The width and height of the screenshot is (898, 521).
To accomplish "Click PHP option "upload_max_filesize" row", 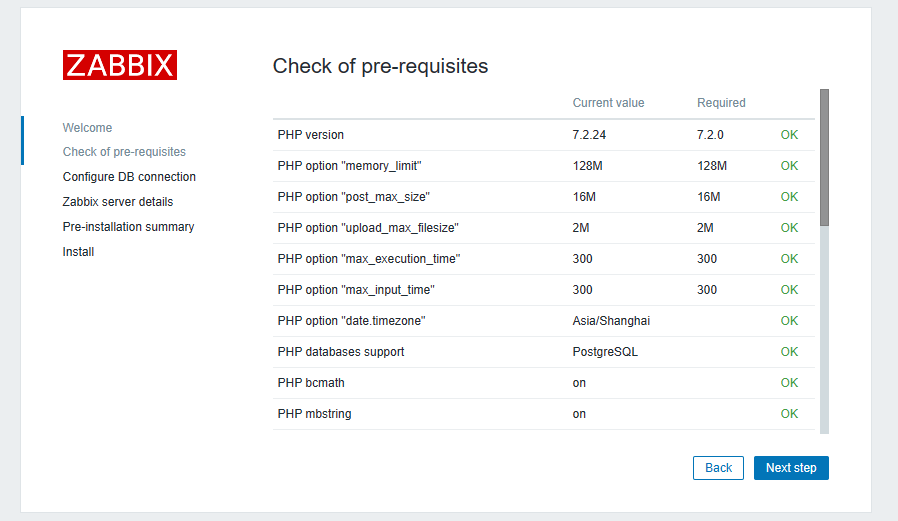I will (368, 228).
